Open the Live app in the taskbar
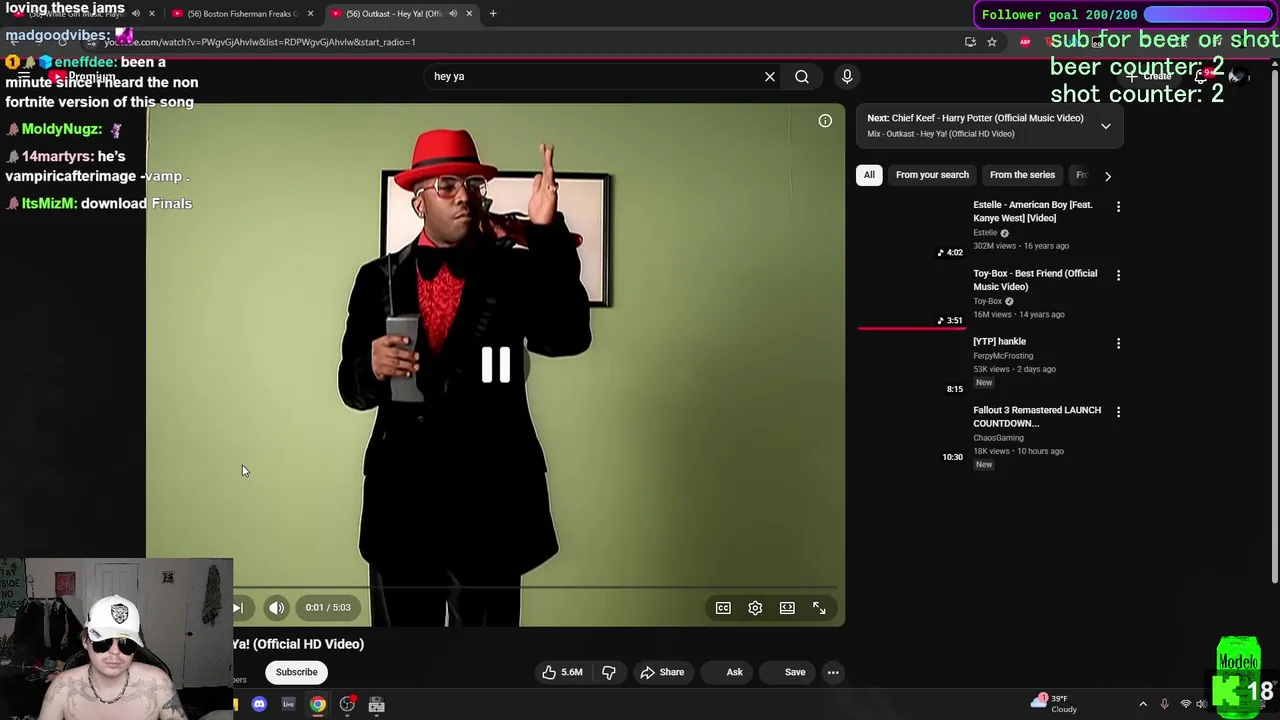The image size is (1280, 720). (x=288, y=705)
